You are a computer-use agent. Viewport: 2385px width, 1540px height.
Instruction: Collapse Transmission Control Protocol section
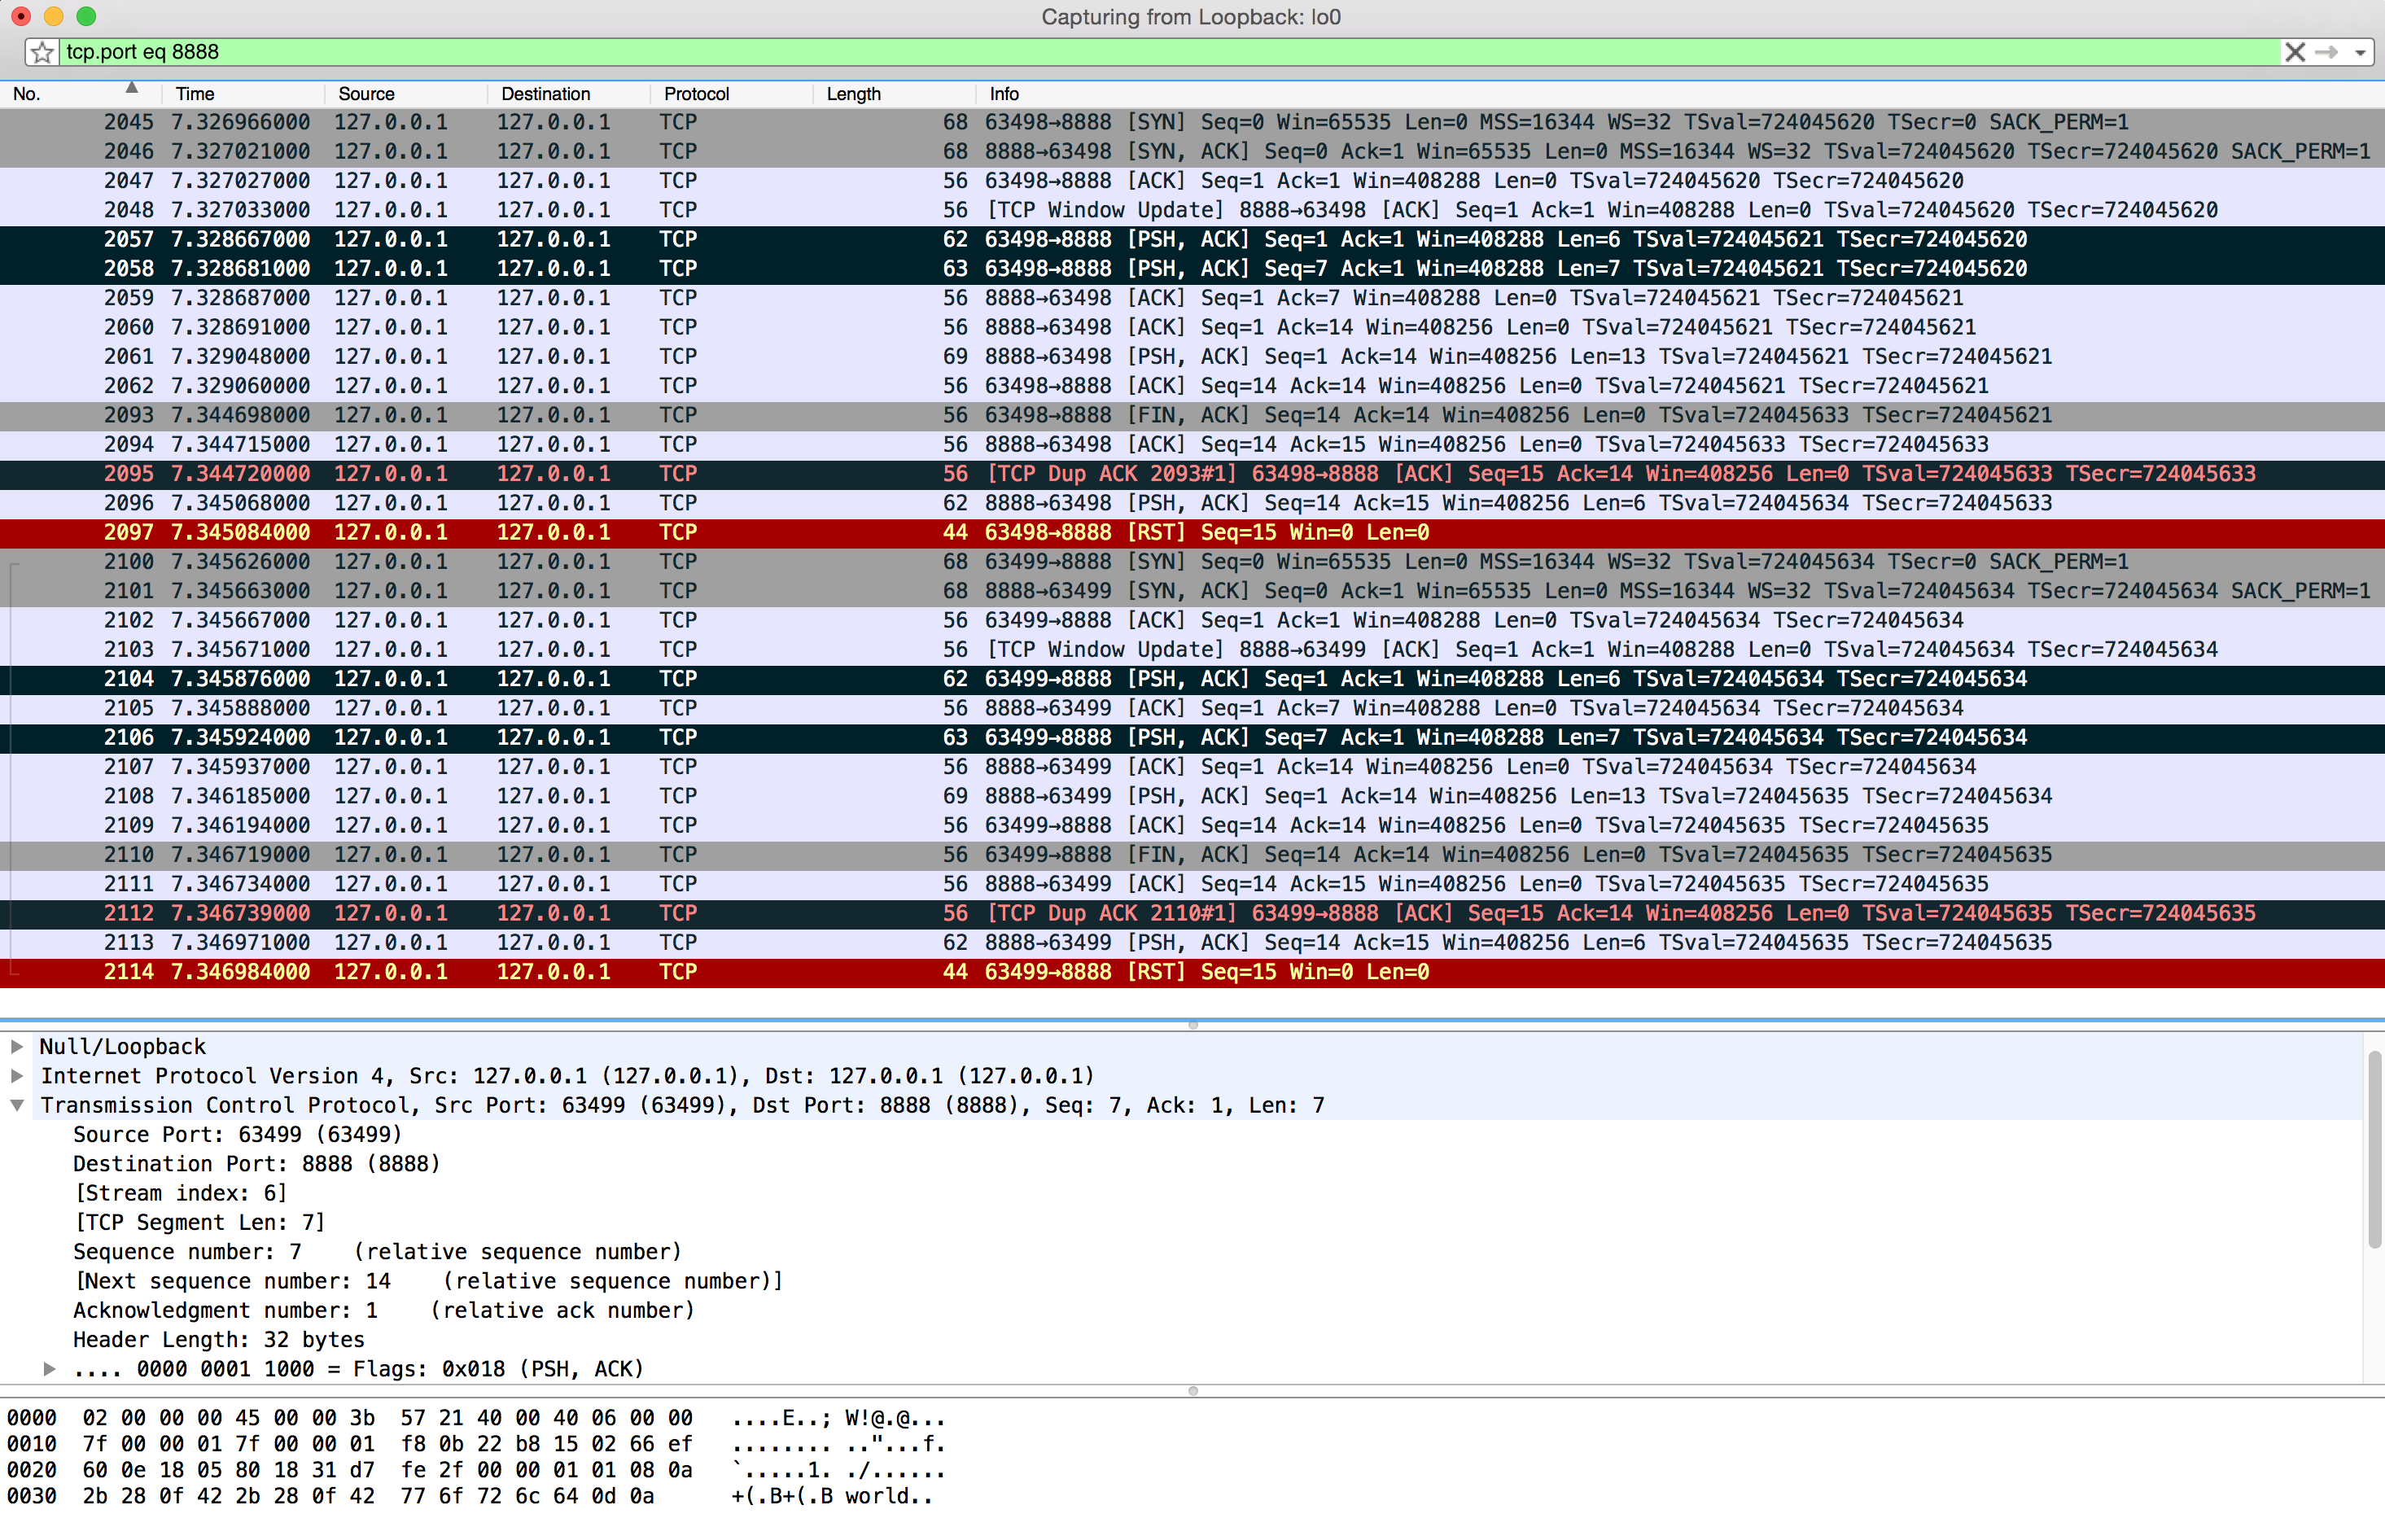[x=17, y=1105]
